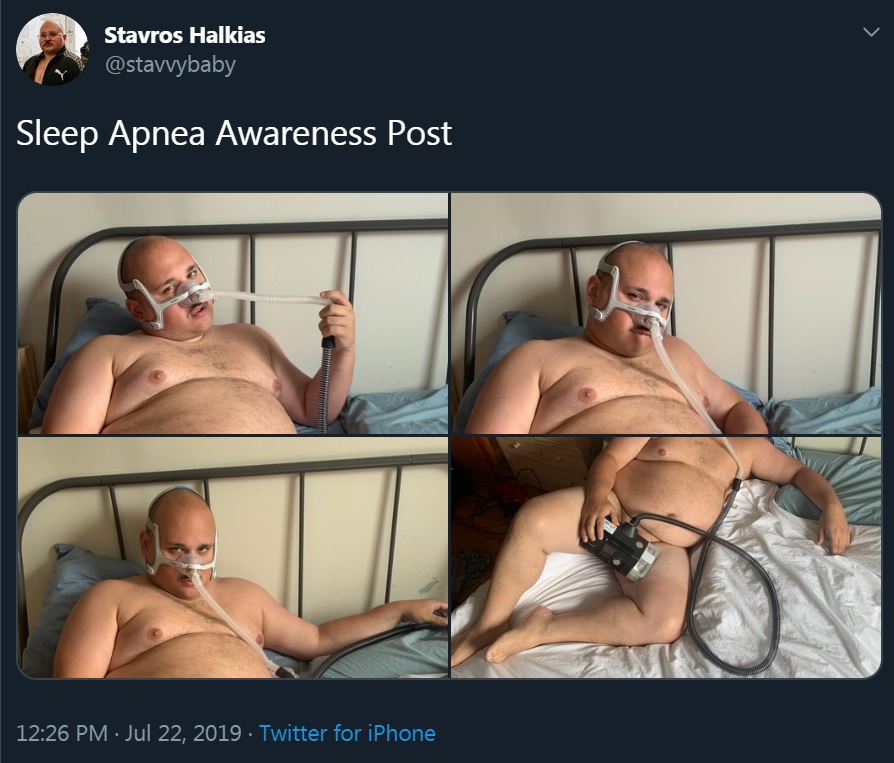Screen dimensions: 894x763
Task: Select the word Sleep in the tweet text
Action: click(x=57, y=134)
